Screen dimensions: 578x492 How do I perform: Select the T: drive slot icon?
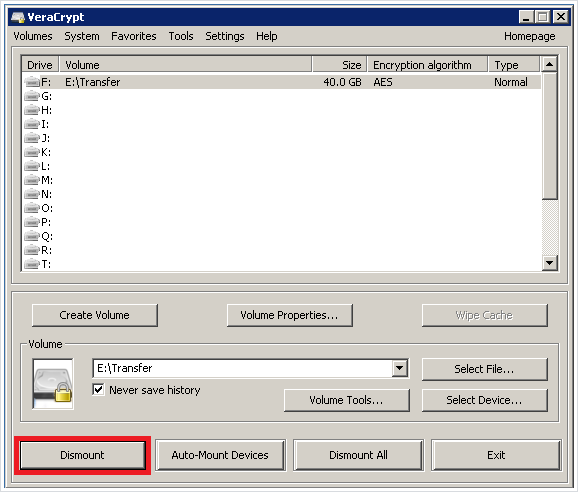coord(32,264)
